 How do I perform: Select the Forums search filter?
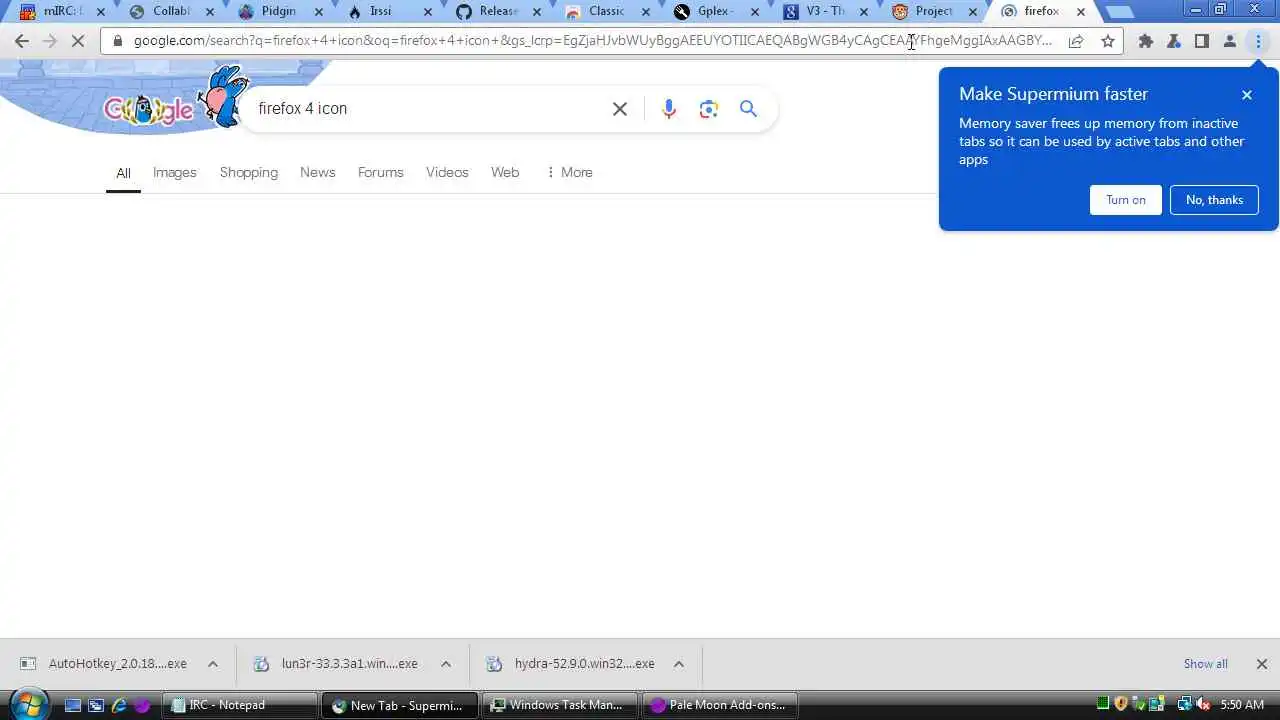(x=381, y=172)
